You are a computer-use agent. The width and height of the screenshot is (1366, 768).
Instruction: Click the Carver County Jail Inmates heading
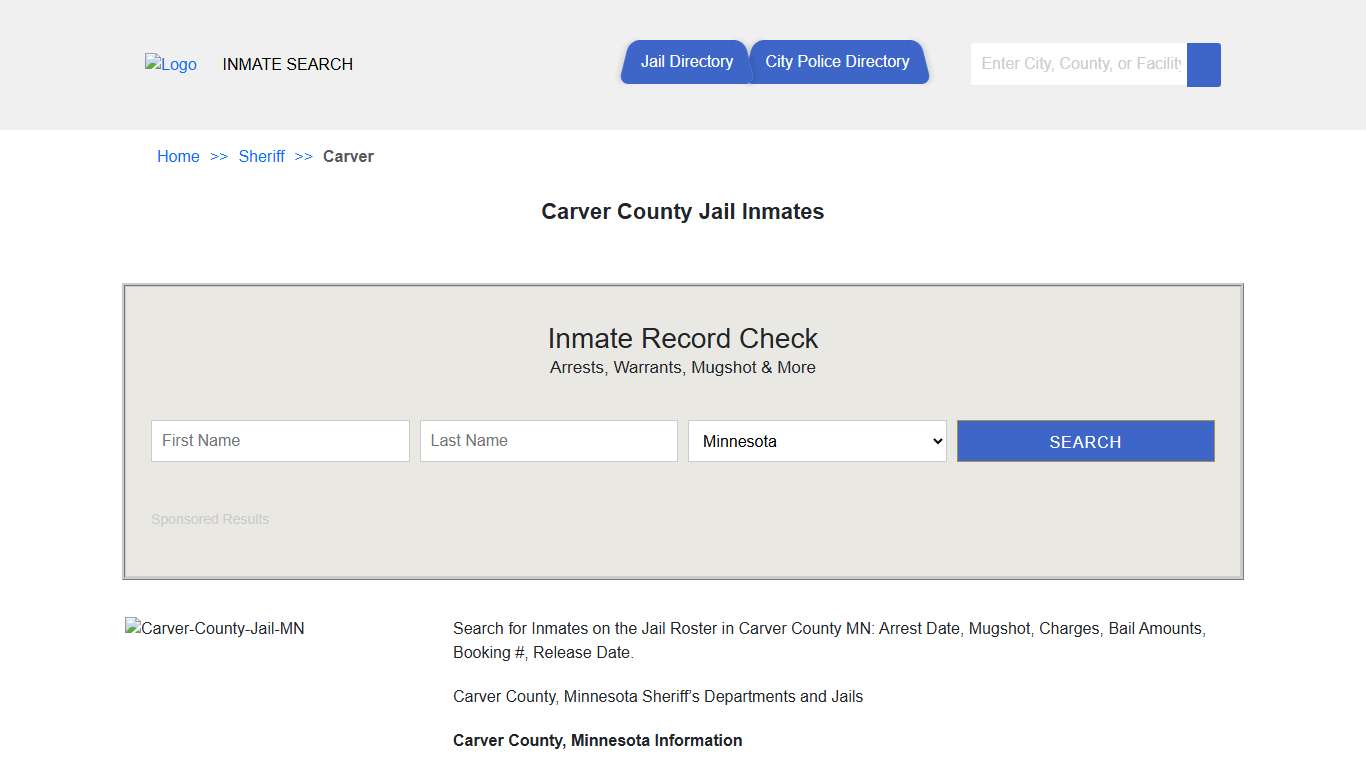[683, 211]
